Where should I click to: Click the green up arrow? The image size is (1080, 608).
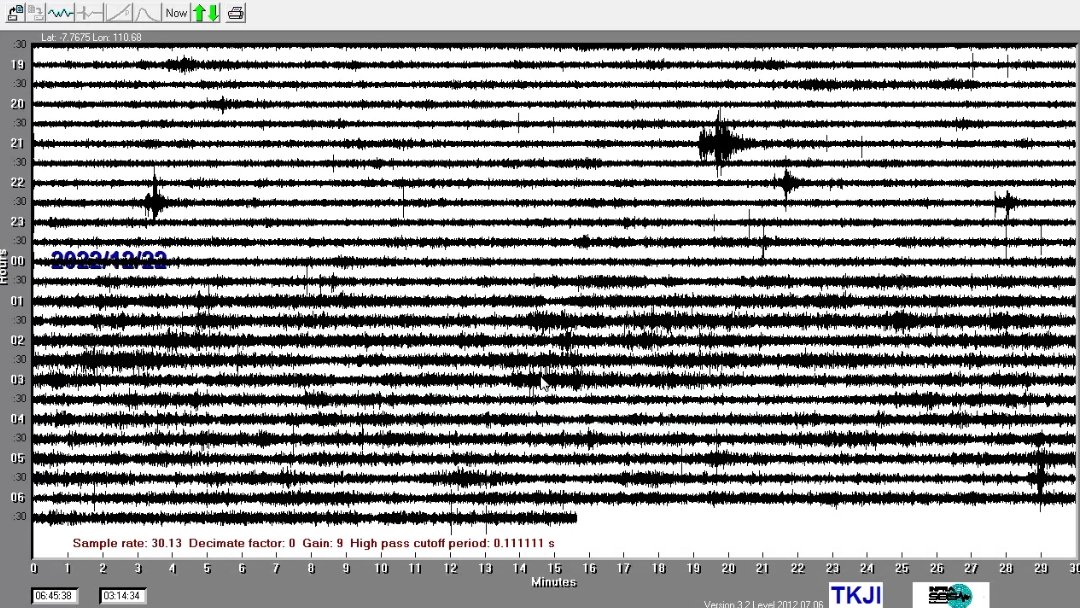point(199,12)
